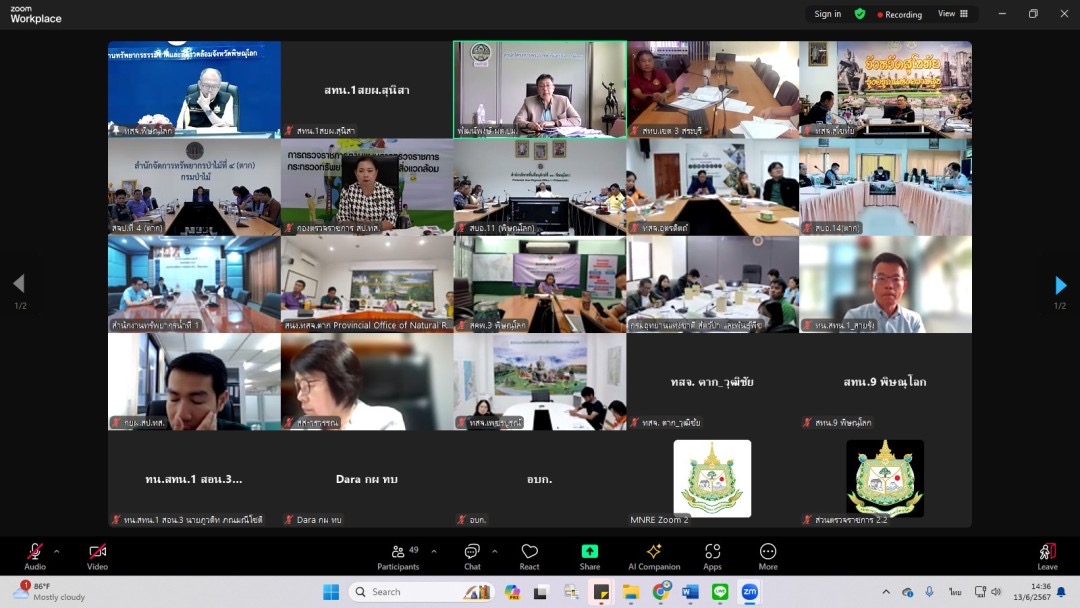Open Chrome from the taskbar
Screen dimensions: 1080x608
coord(661,592)
